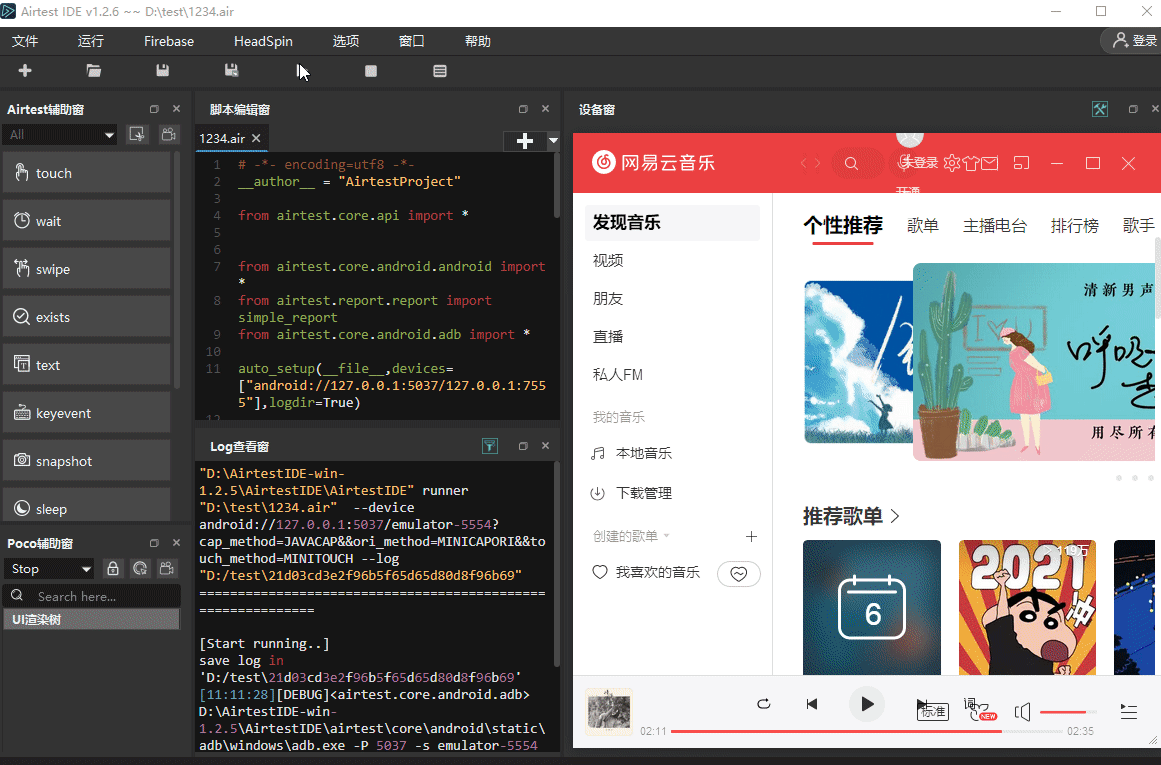Open the messages envelope icon in NetEase Music

pyautogui.click(x=990, y=163)
